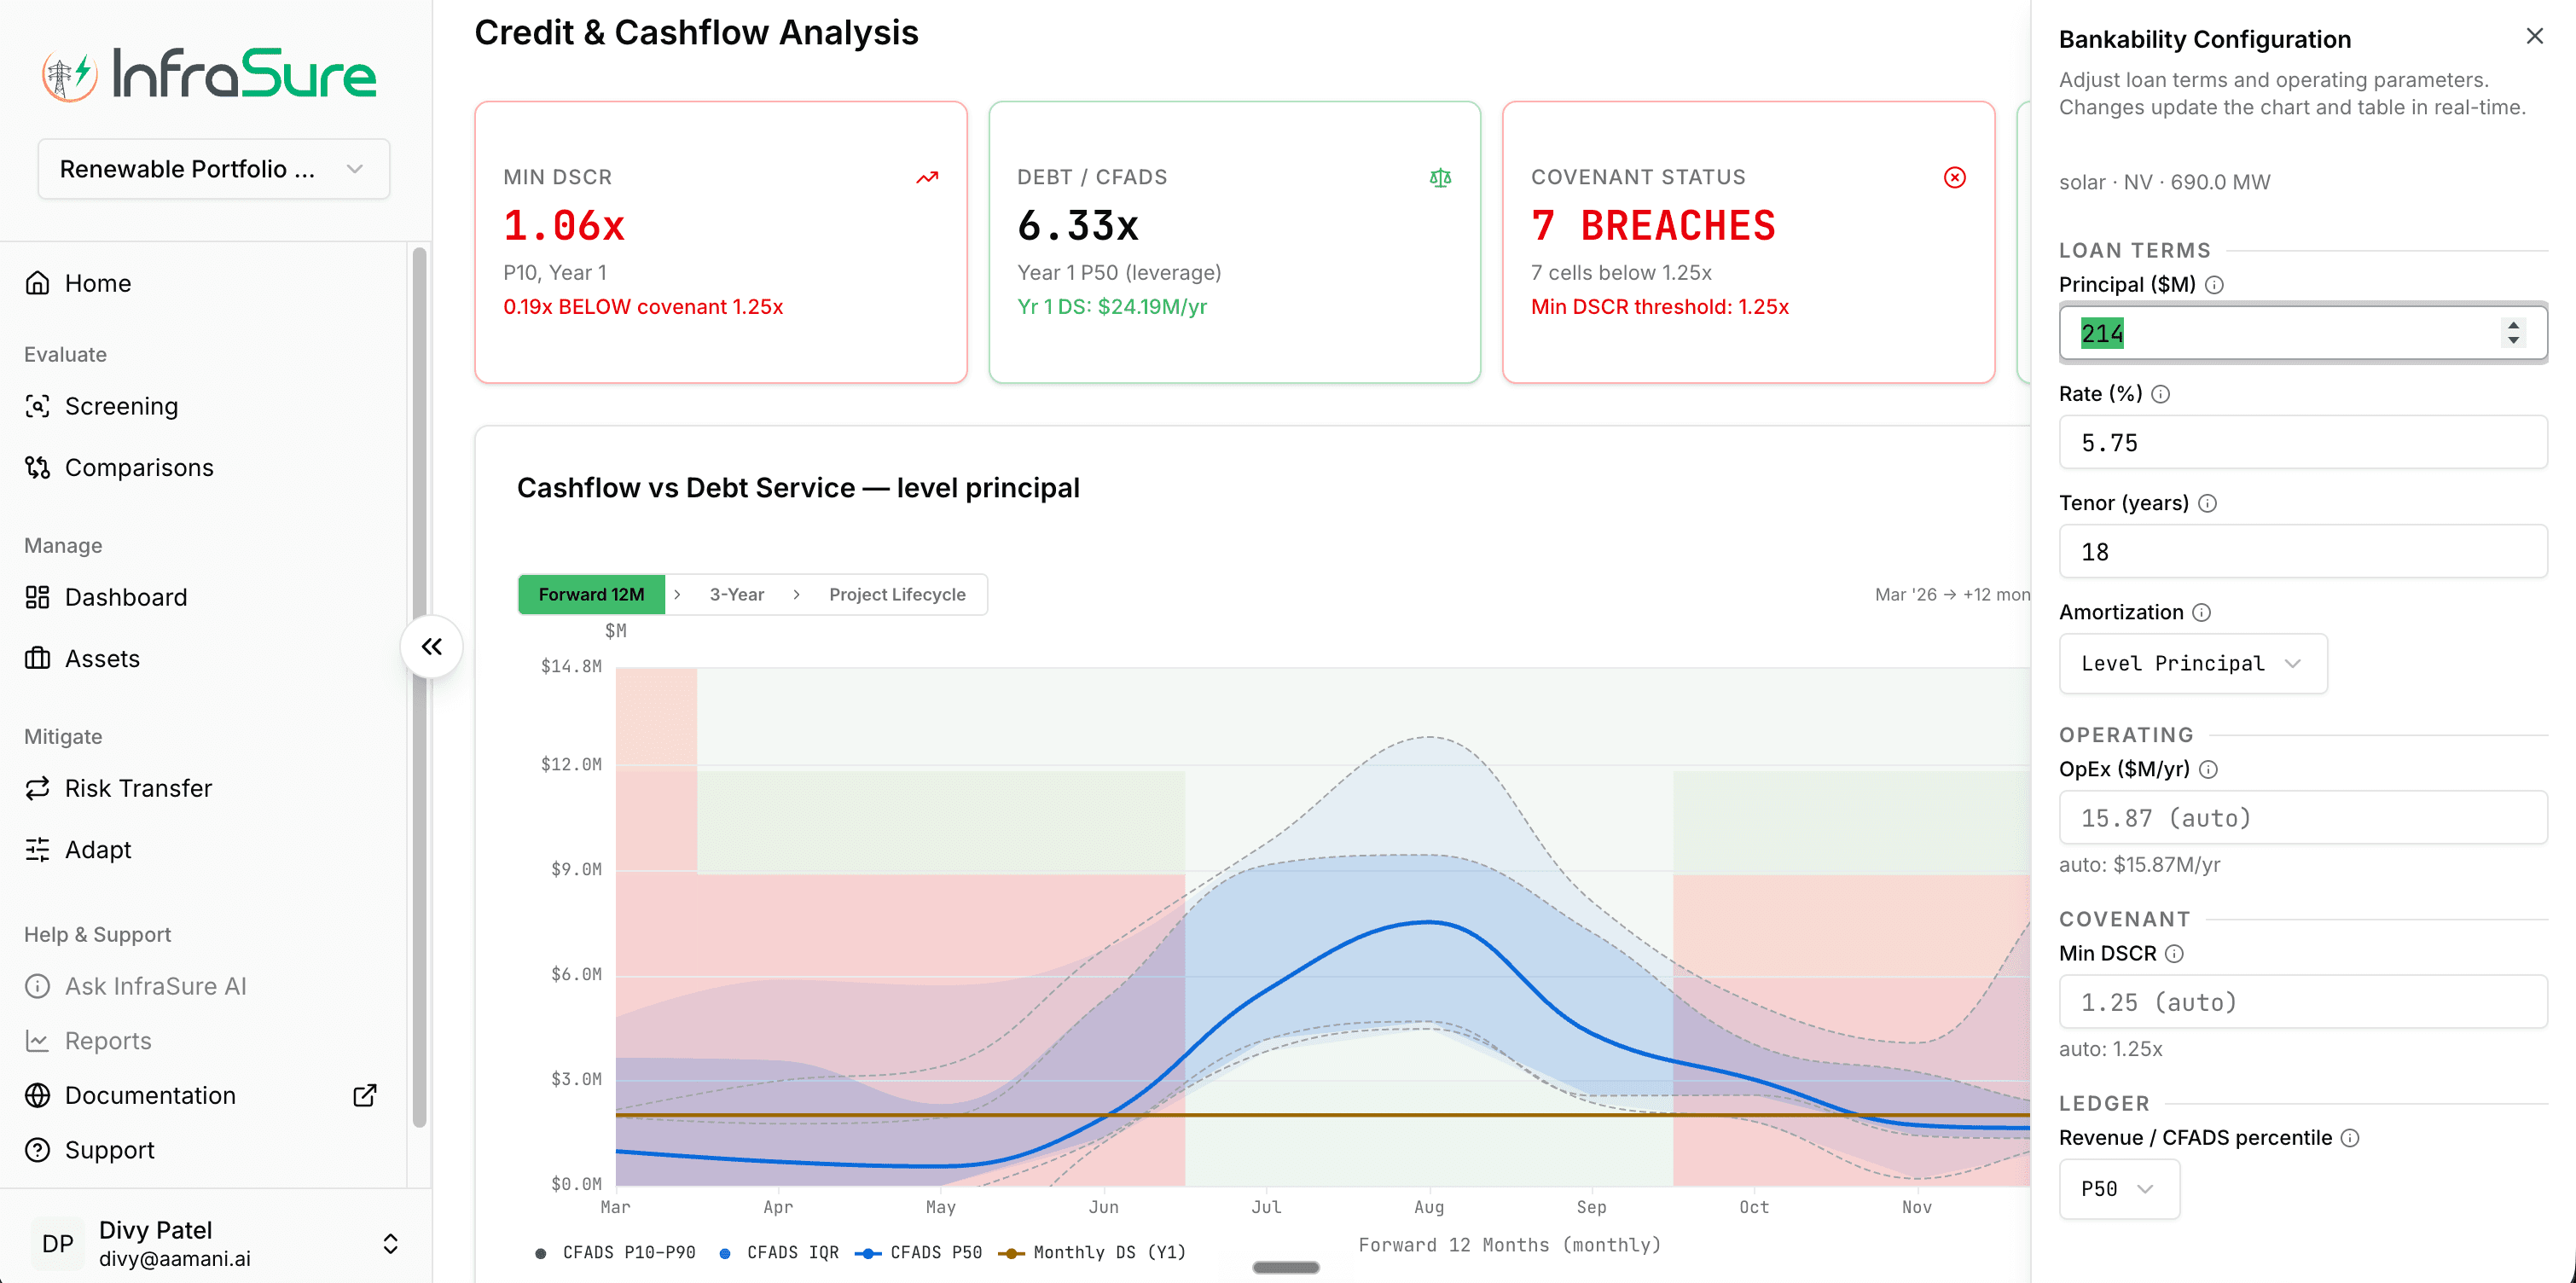Click the horizontal scrollbar below the chart

click(x=1285, y=1267)
